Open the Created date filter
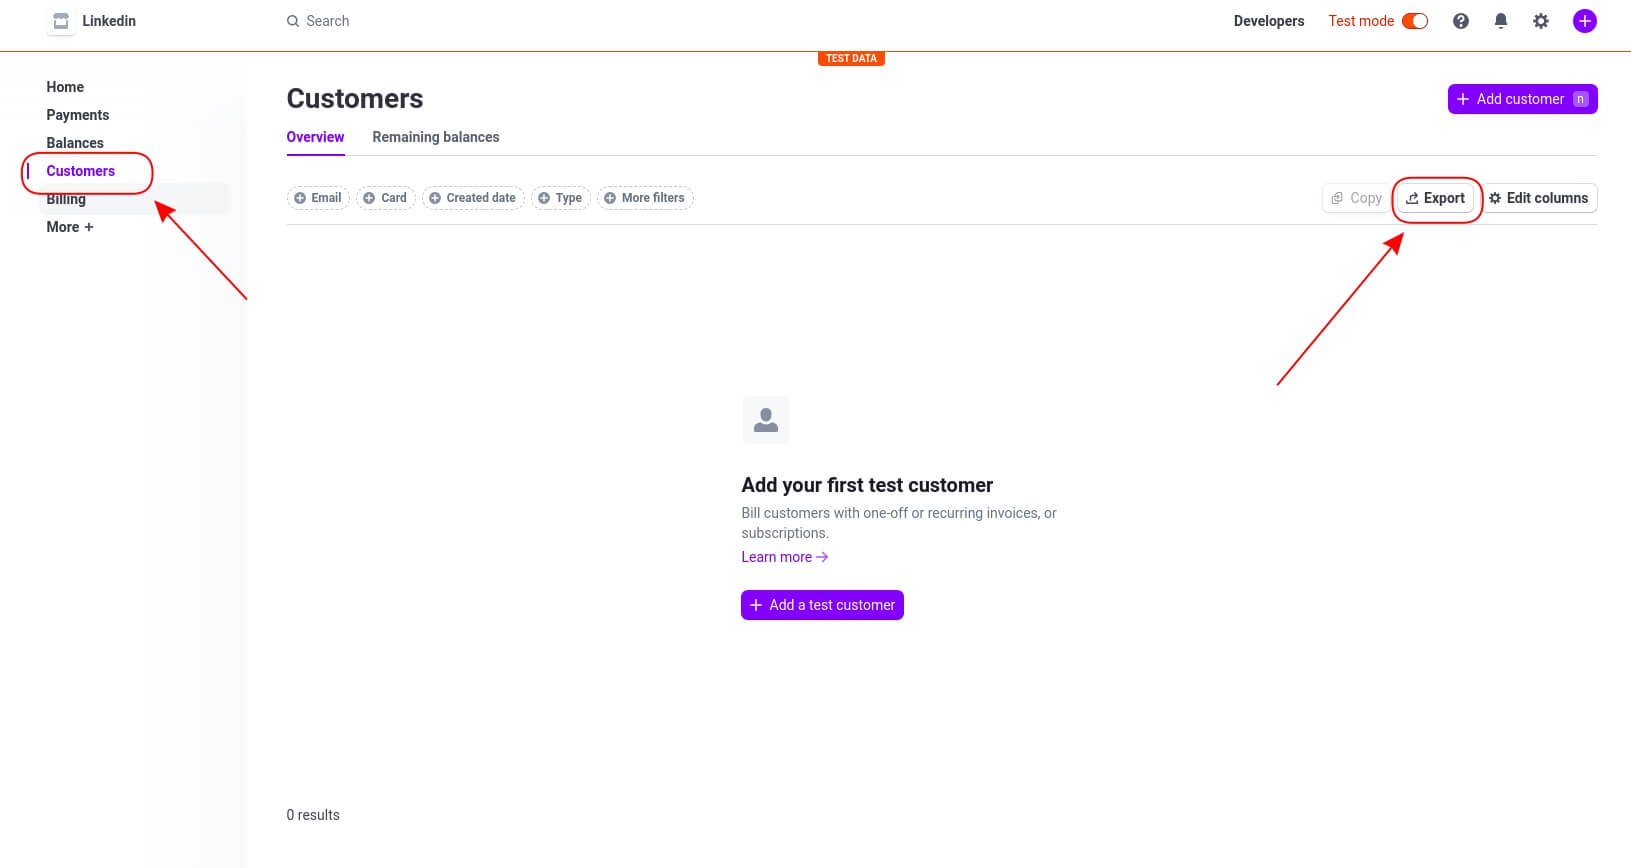 tap(473, 198)
